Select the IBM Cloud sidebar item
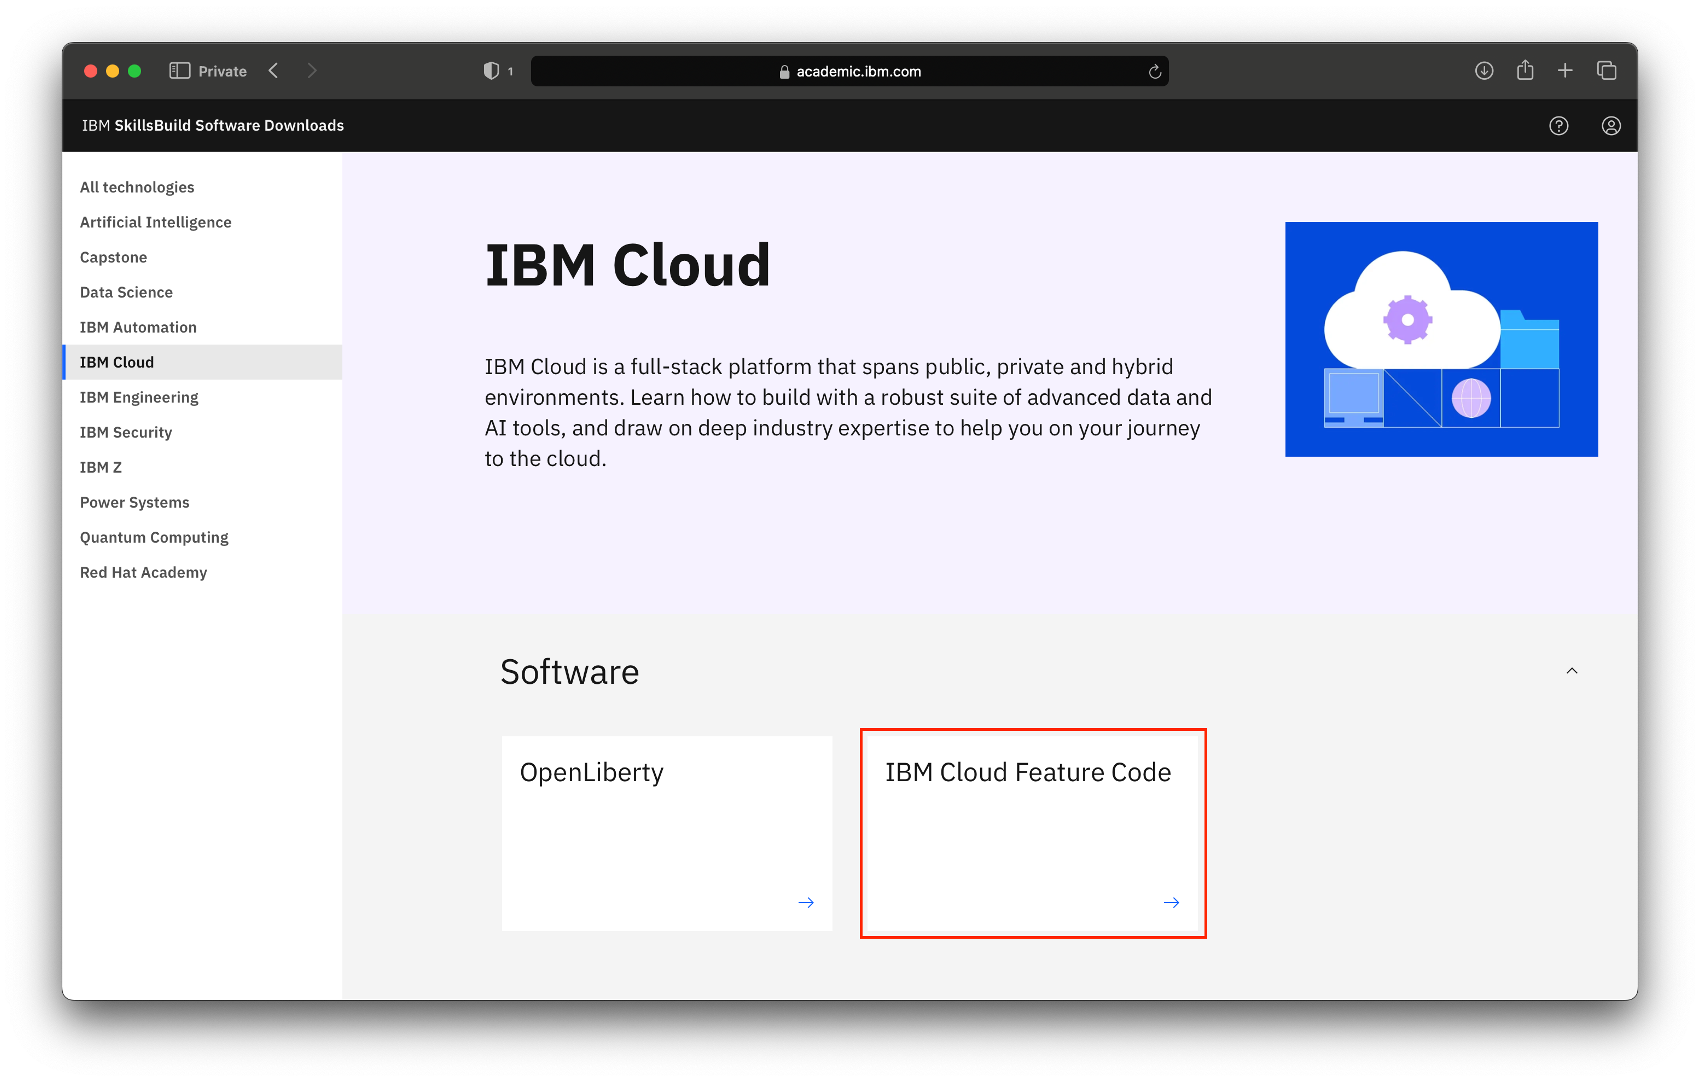This screenshot has width=1700, height=1082. point(202,362)
